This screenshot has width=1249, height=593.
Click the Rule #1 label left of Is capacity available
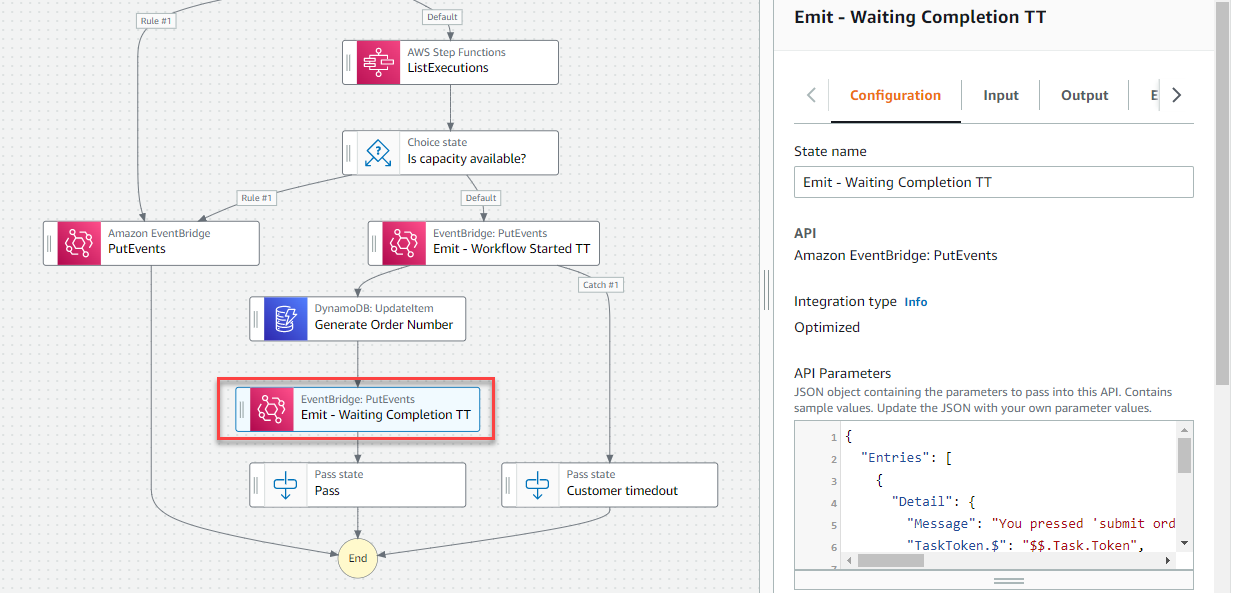pos(257,198)
